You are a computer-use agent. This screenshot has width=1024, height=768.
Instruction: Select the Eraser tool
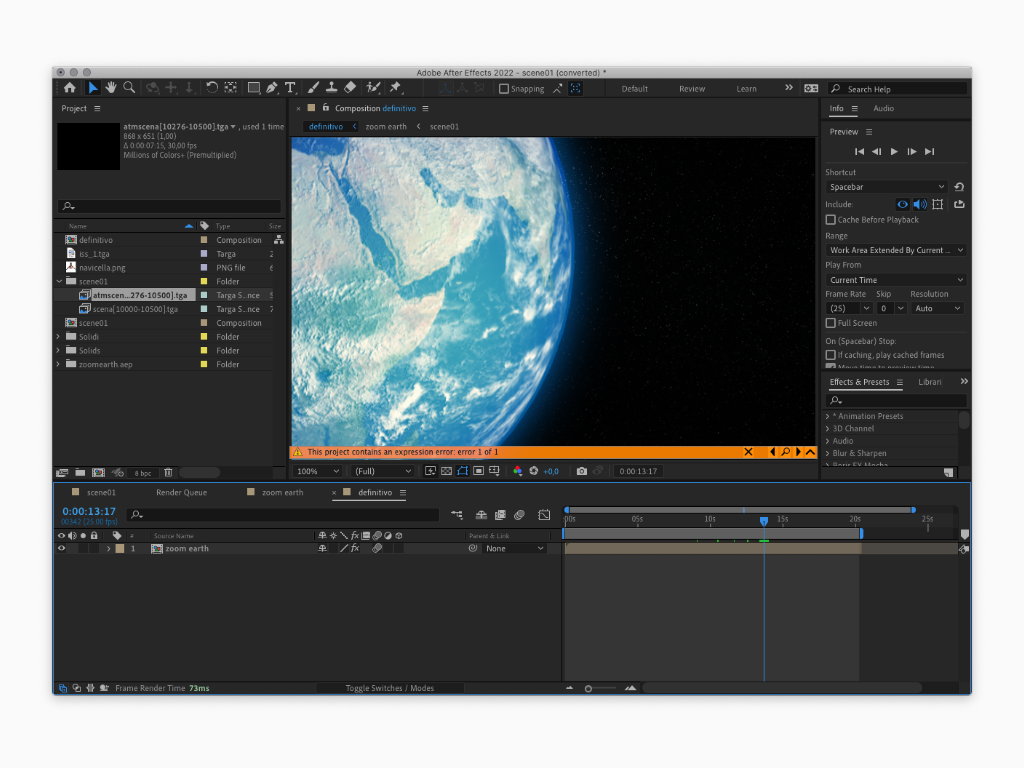pyautogui.click(x=350, y=88)
